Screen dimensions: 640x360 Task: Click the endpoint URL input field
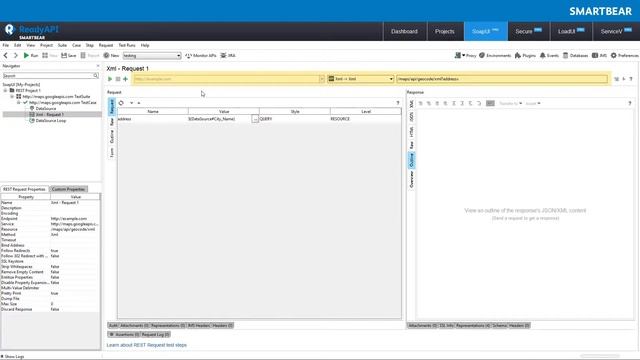226,79
